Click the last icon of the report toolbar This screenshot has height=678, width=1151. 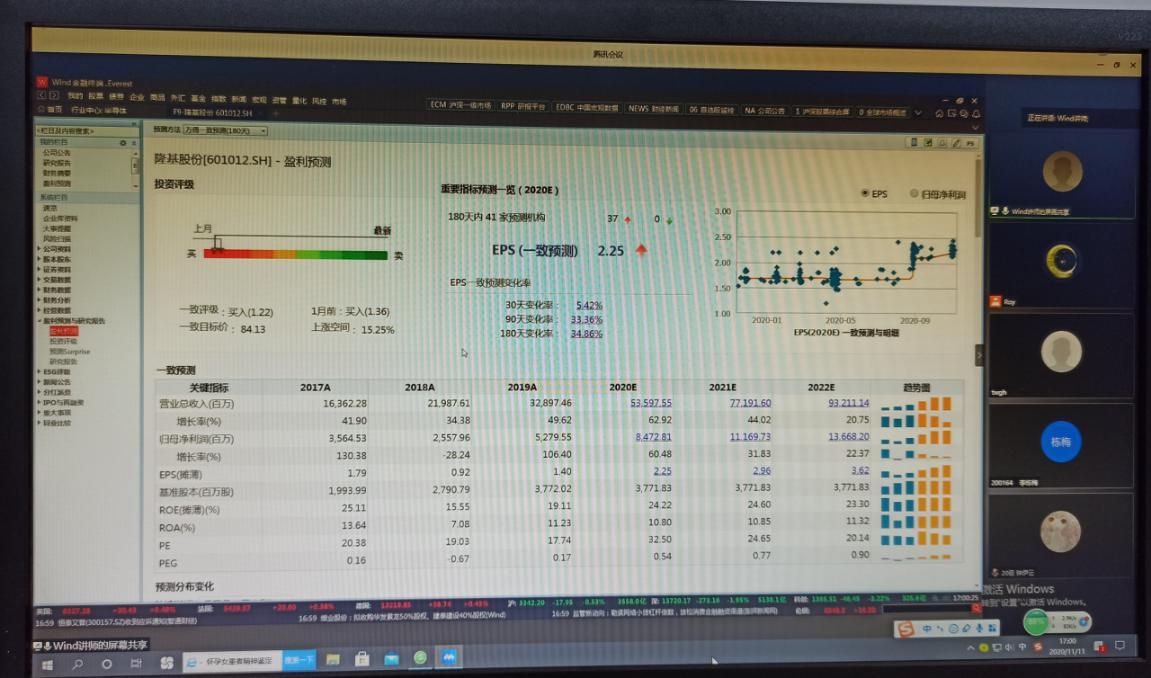tap(970, 143)
